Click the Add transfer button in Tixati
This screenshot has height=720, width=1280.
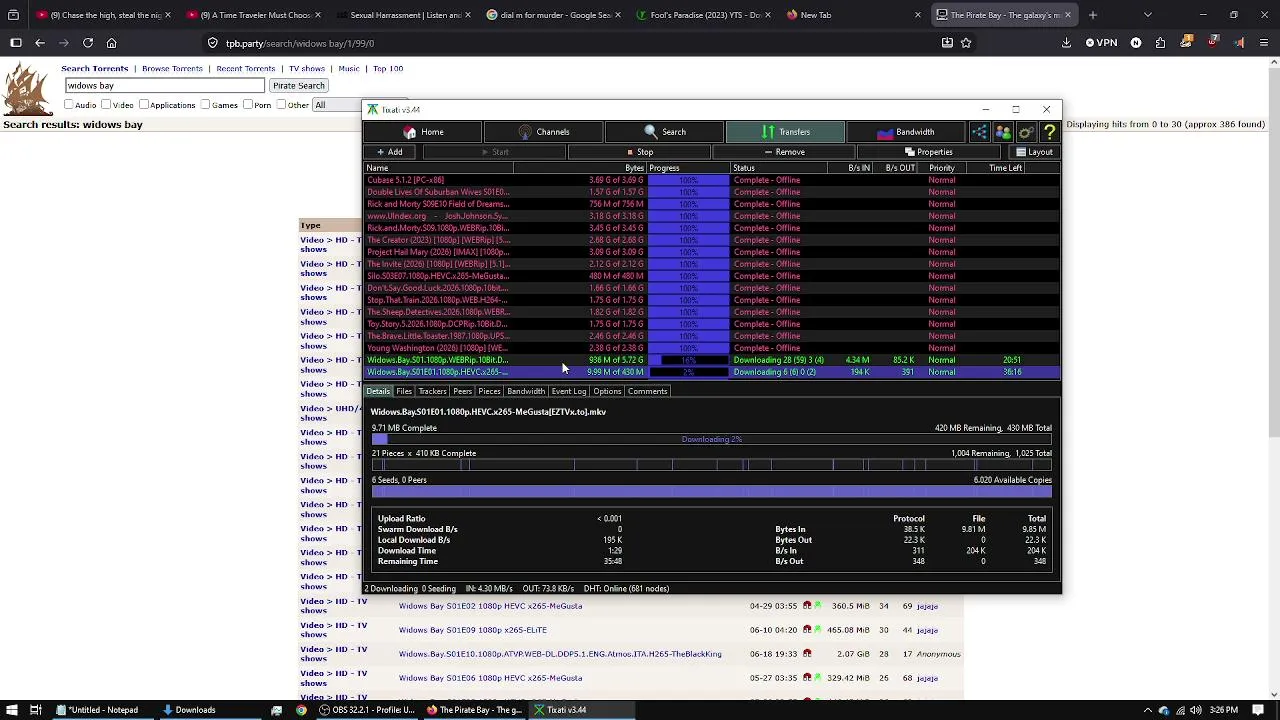[x=390, y=152]
